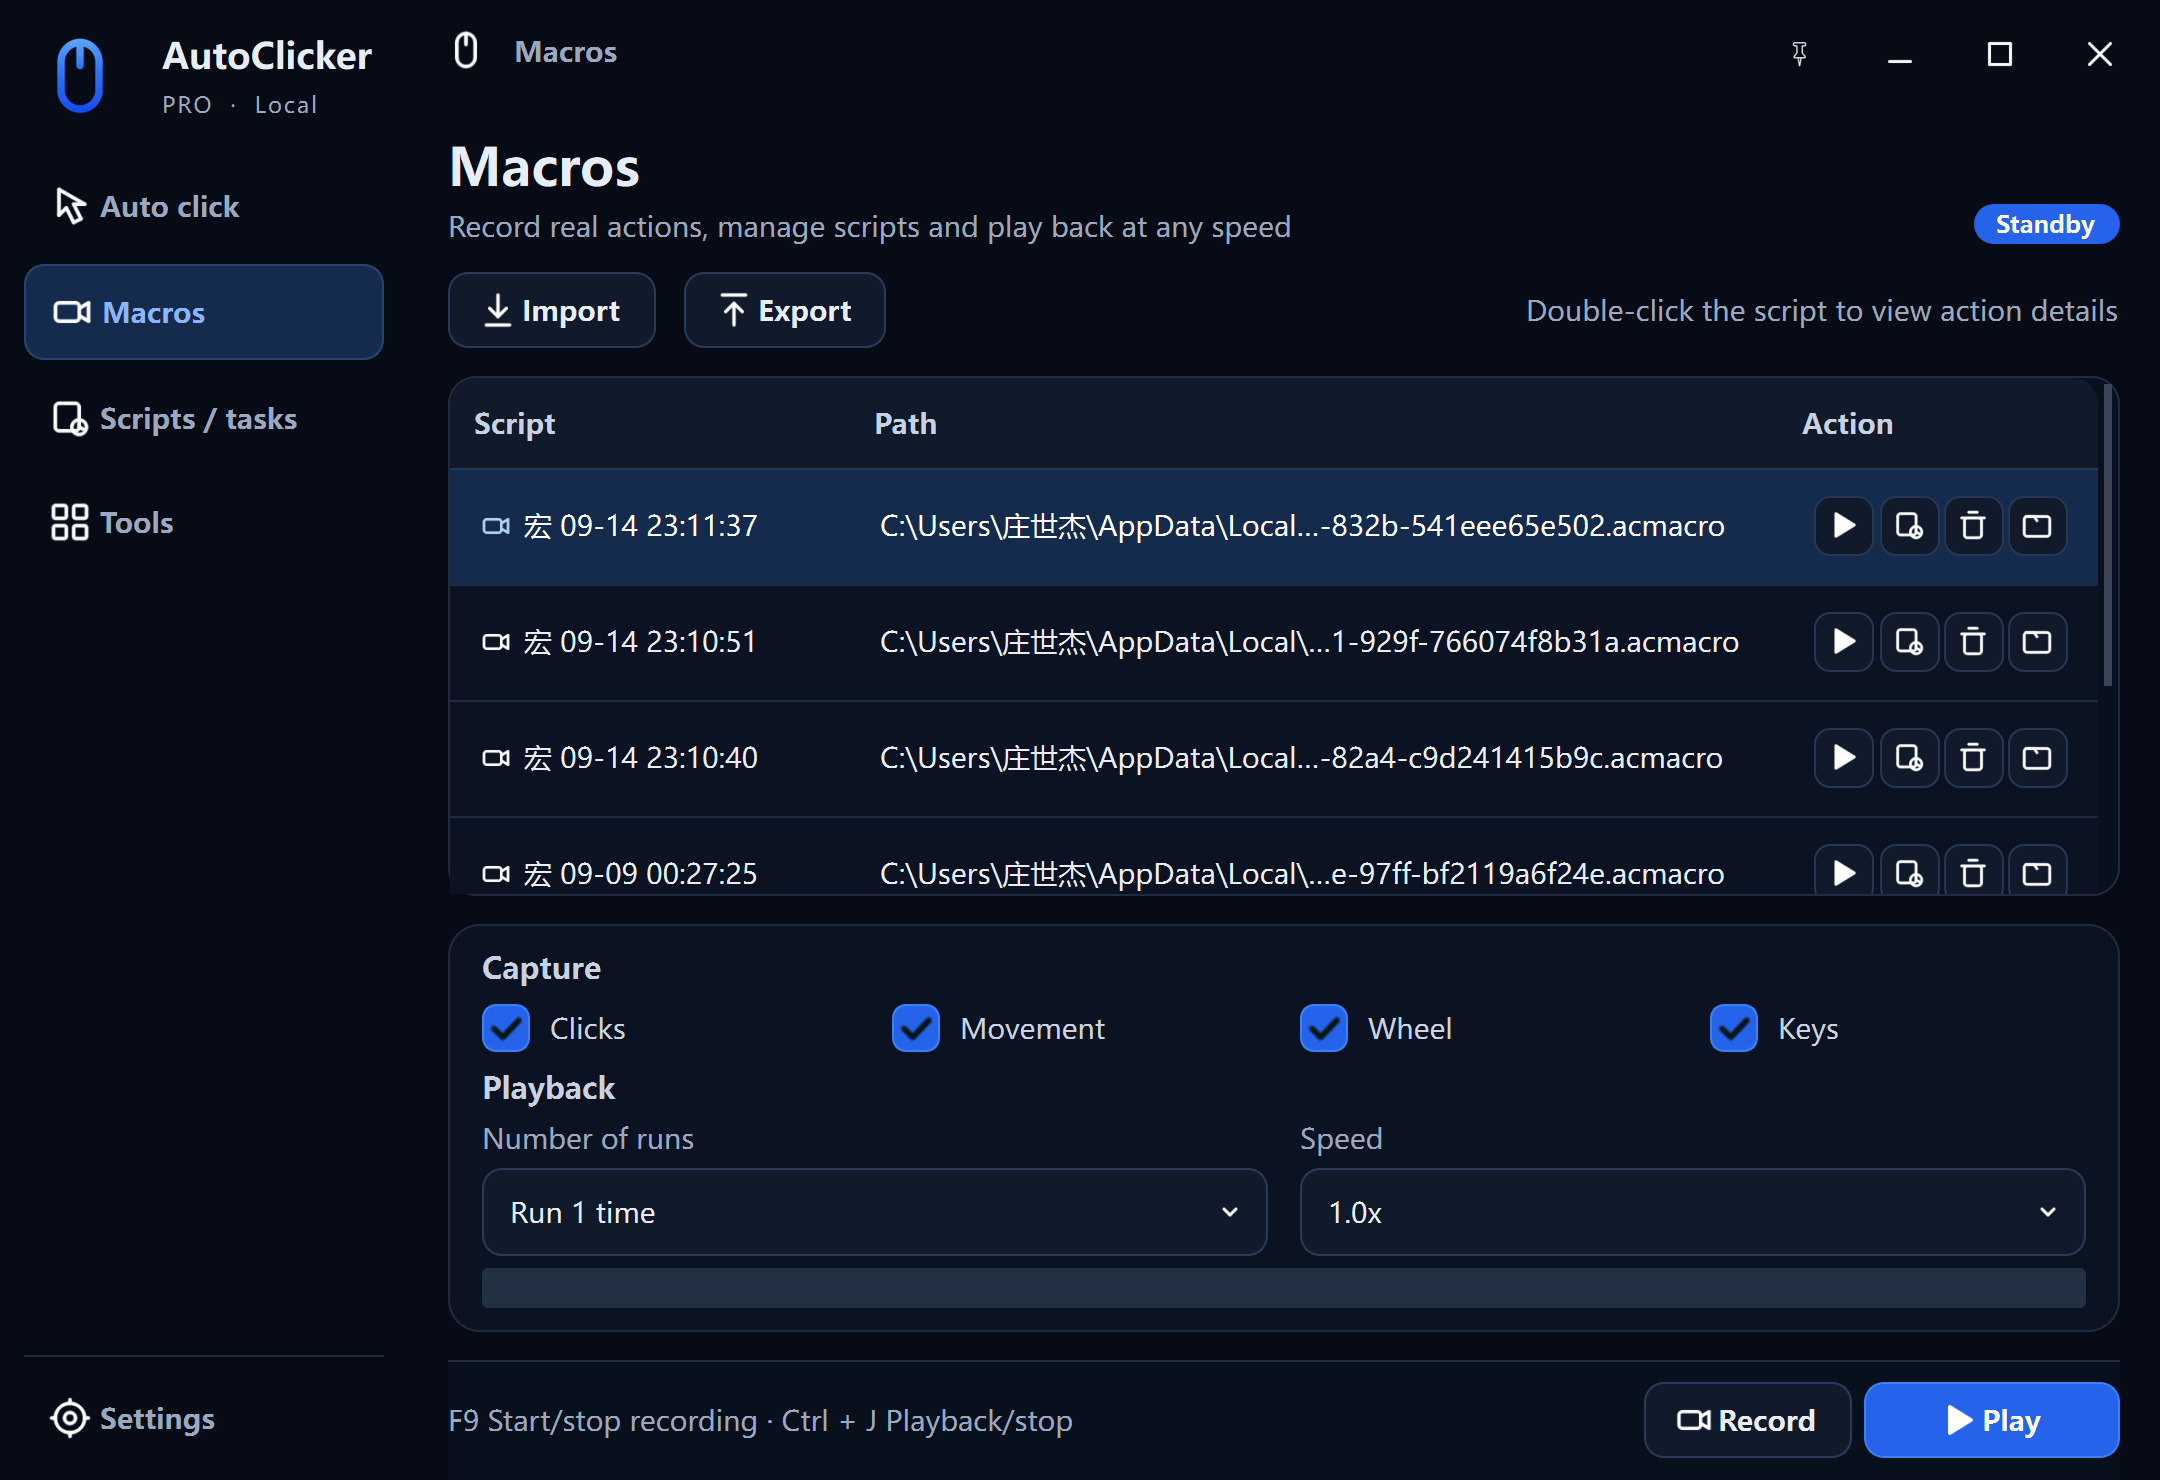The width and height of the screenshot is (2160, 1480).
Task: Open folder of the 23:10:40 macro
Action: (2037, 758)
